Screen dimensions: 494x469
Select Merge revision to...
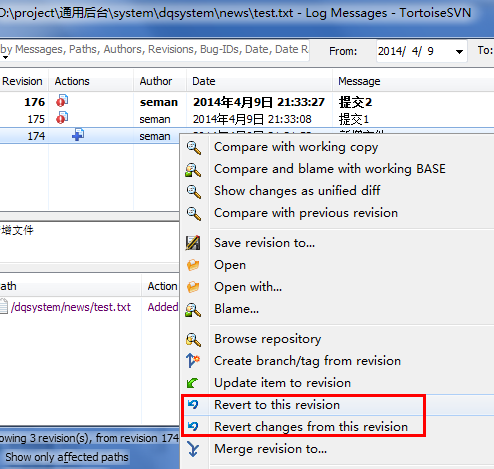(270, 449)
